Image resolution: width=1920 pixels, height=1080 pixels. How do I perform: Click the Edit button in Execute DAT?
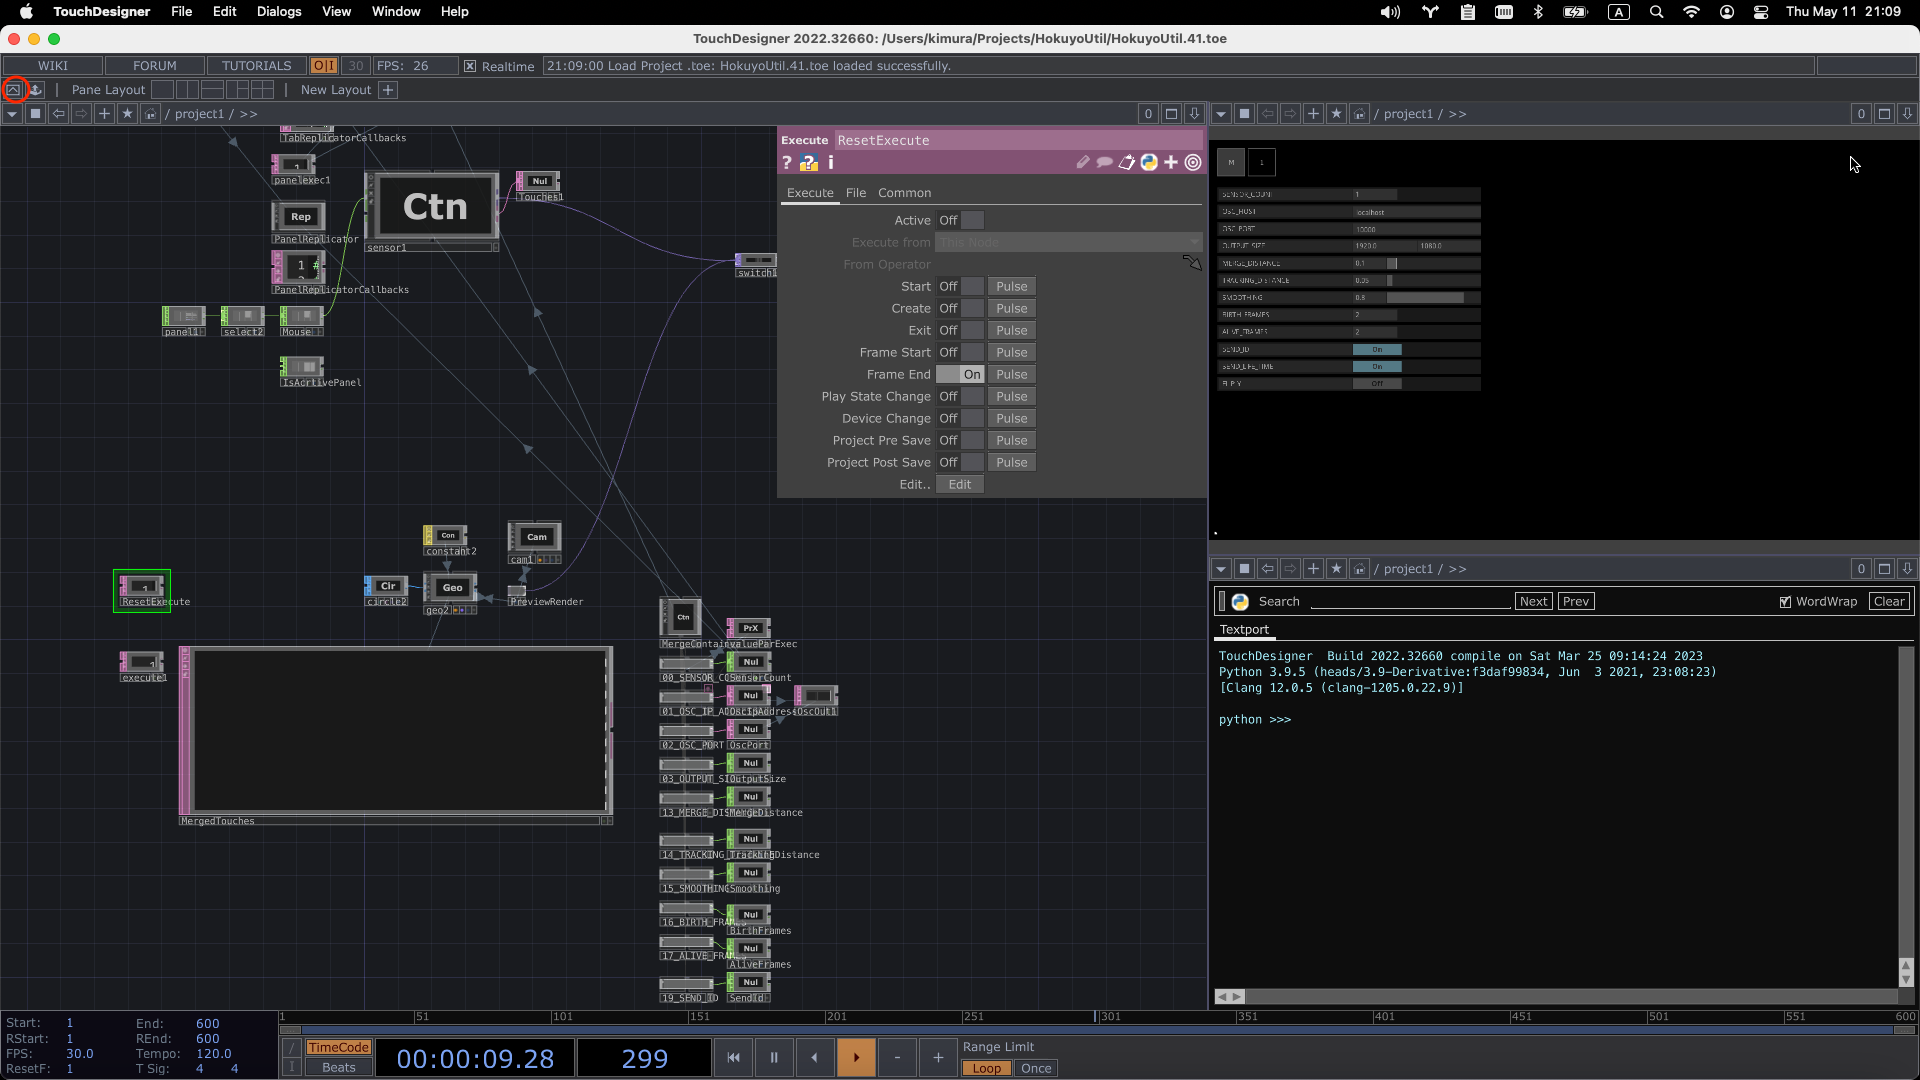click(957, 484)
